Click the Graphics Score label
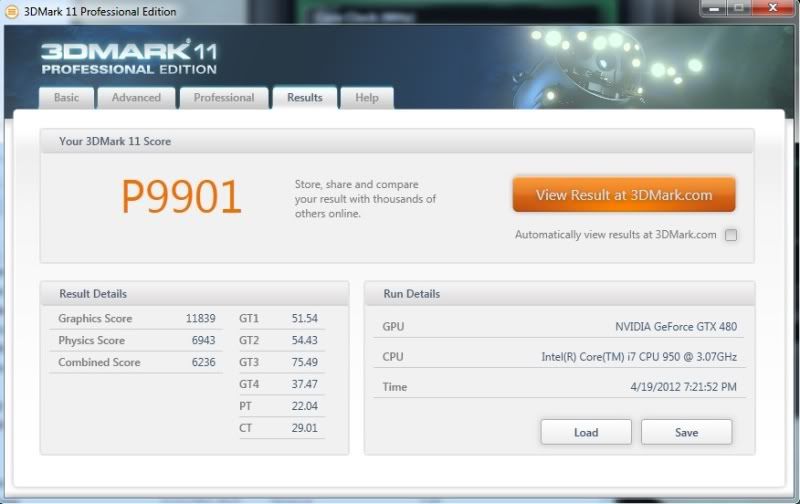The image size is (800, 504). 95,318
